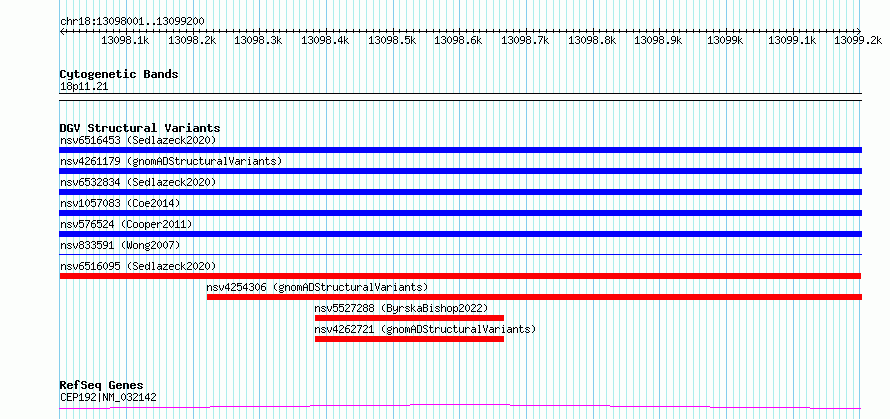
Task: Open variant nsv833591 (Wong2007) label
Action: [x=120, y=245]
